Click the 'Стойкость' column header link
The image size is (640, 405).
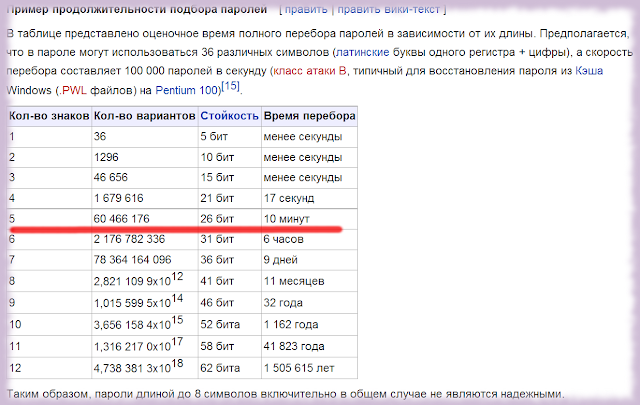(x=229, y=116)
